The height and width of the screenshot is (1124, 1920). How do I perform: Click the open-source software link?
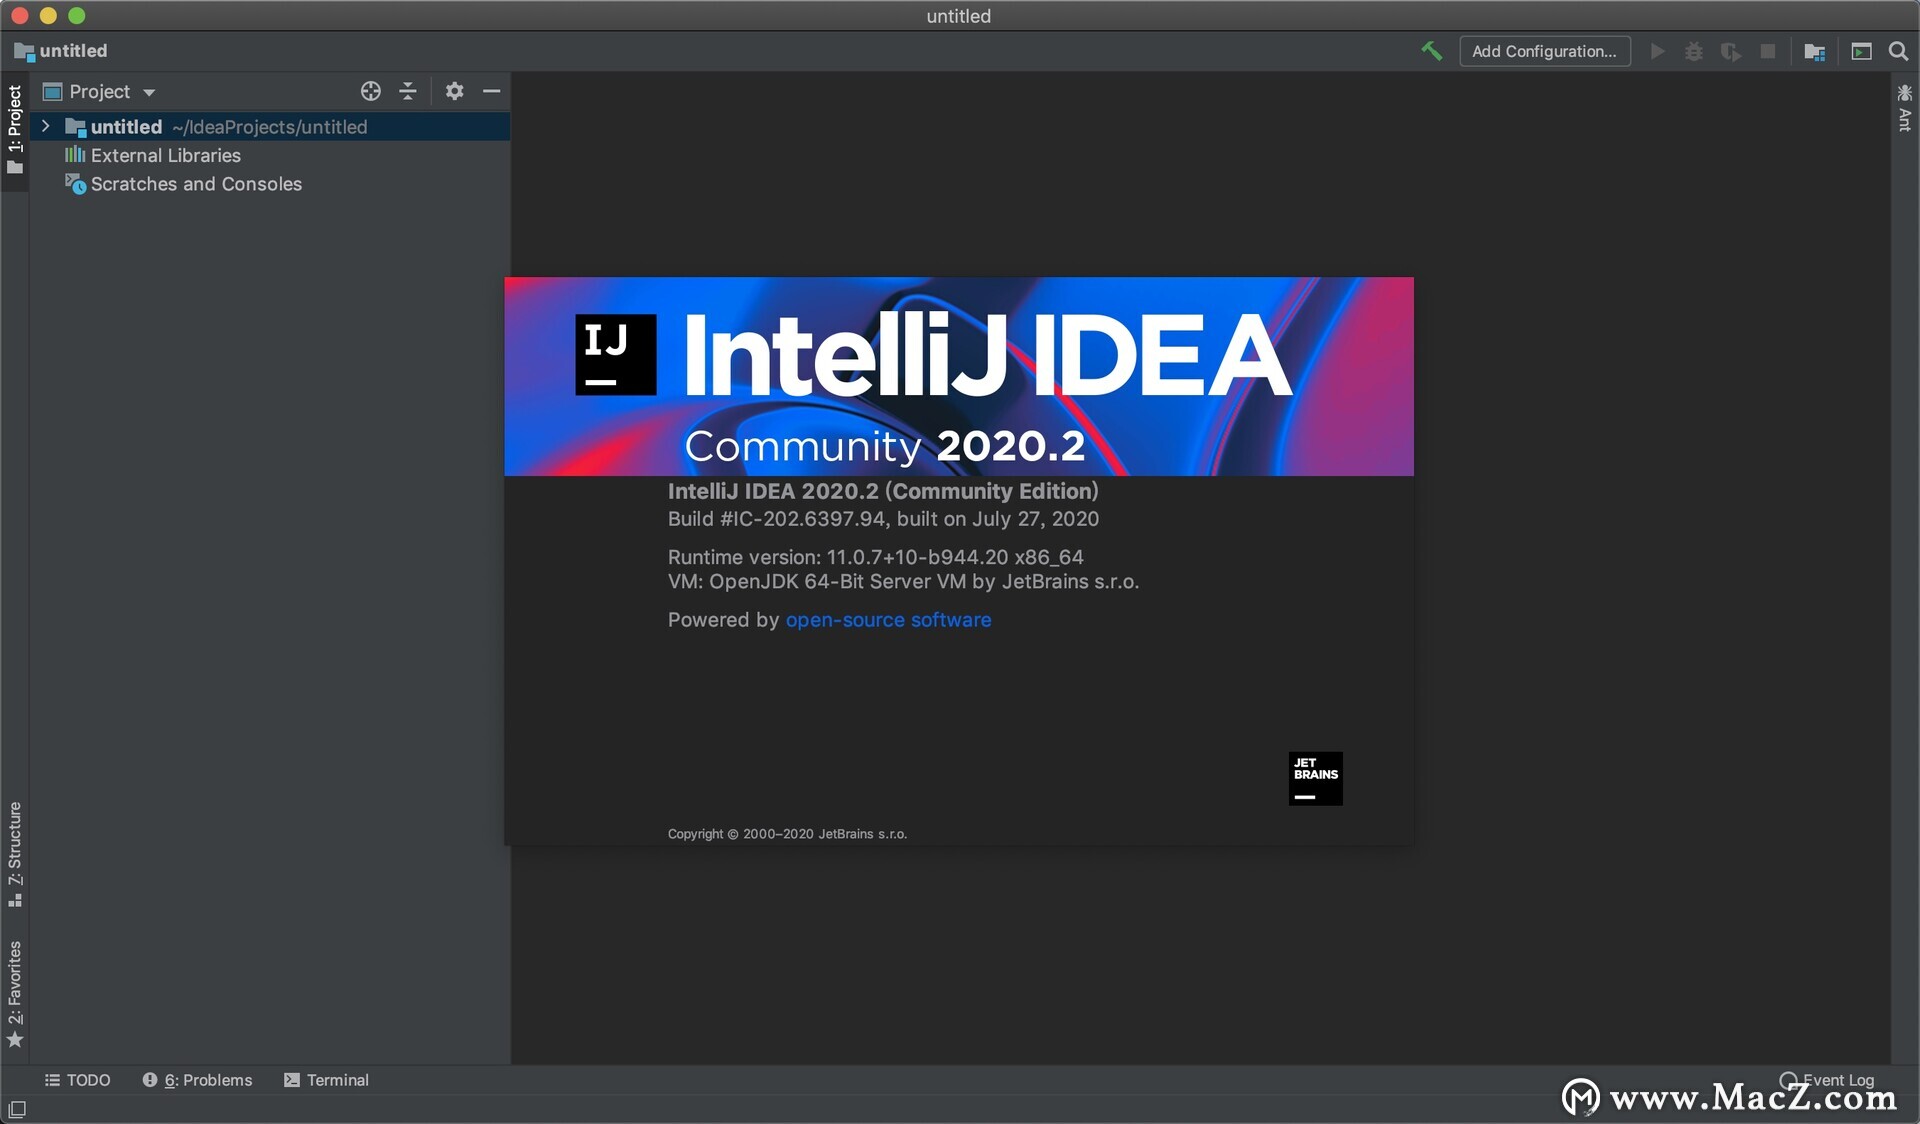[888, 620]
